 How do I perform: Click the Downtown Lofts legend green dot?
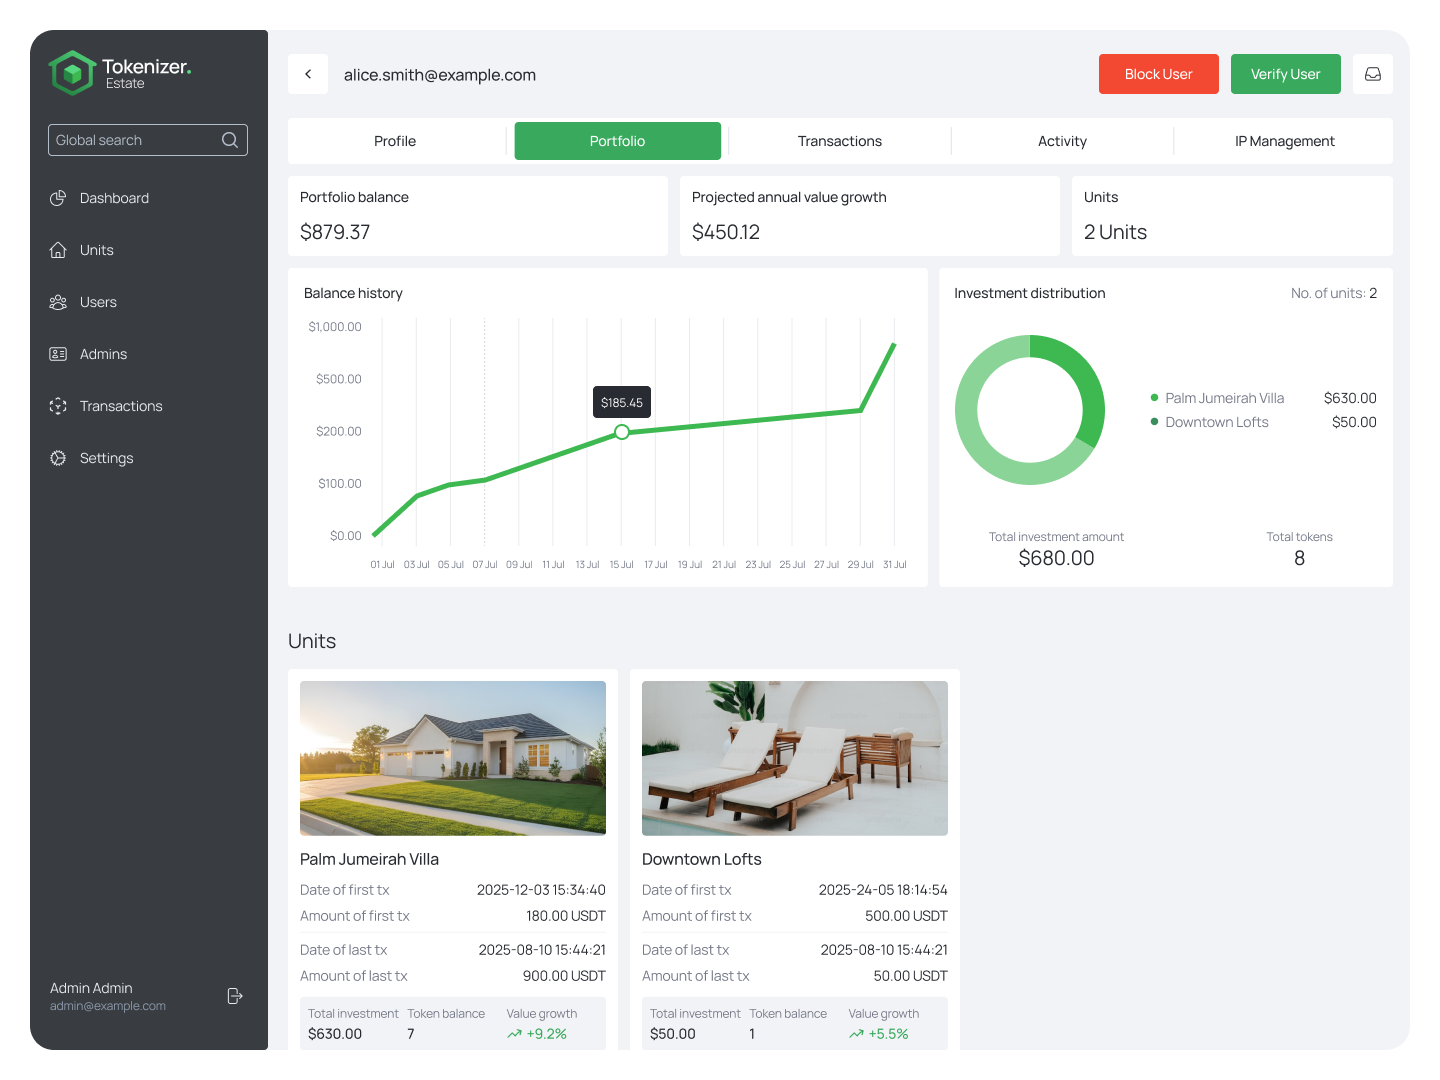pos(1154,422)
